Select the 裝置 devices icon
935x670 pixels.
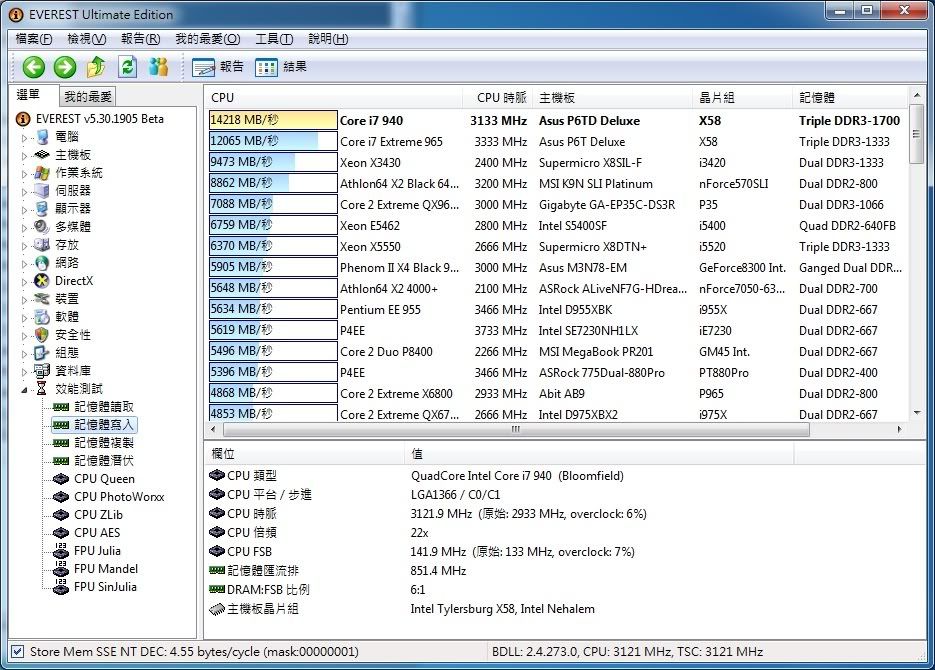(42, 299)
